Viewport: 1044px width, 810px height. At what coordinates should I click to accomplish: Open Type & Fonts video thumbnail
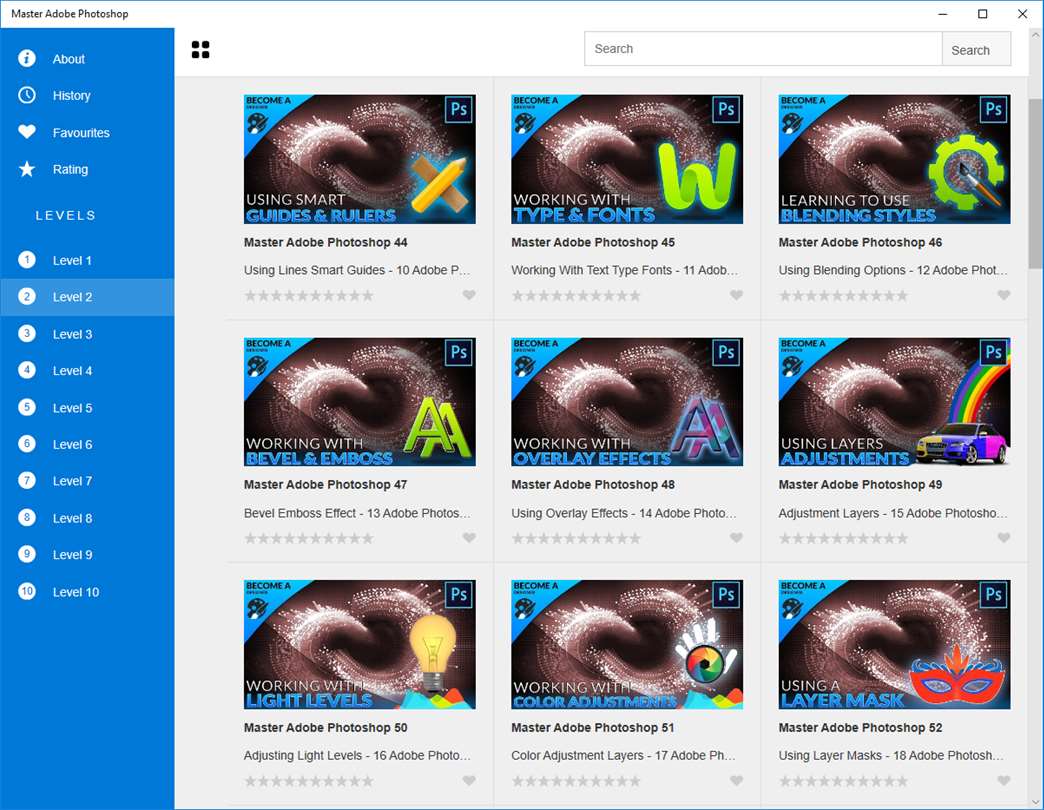coord(627,159)
